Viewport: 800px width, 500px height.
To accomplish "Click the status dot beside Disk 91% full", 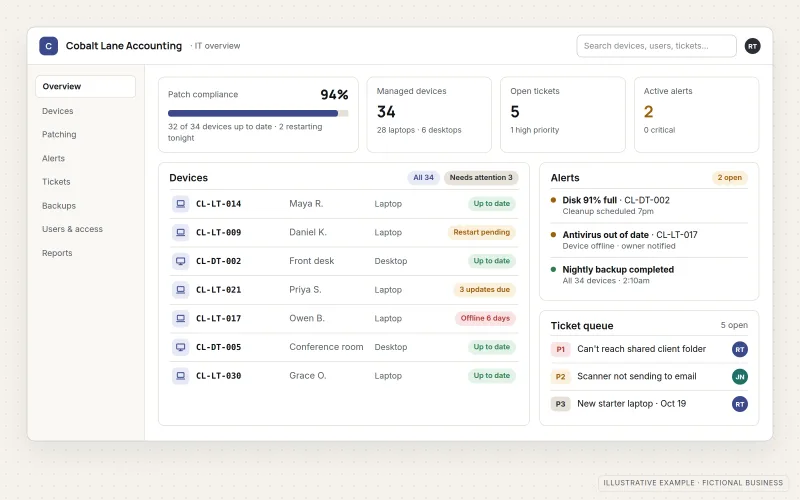I will coord(554,200).
